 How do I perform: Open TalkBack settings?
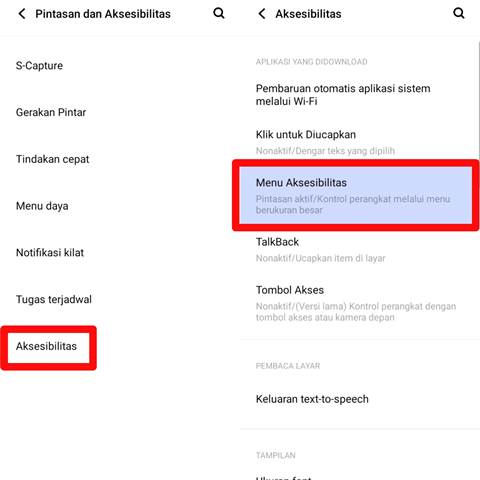coord(359,249)
